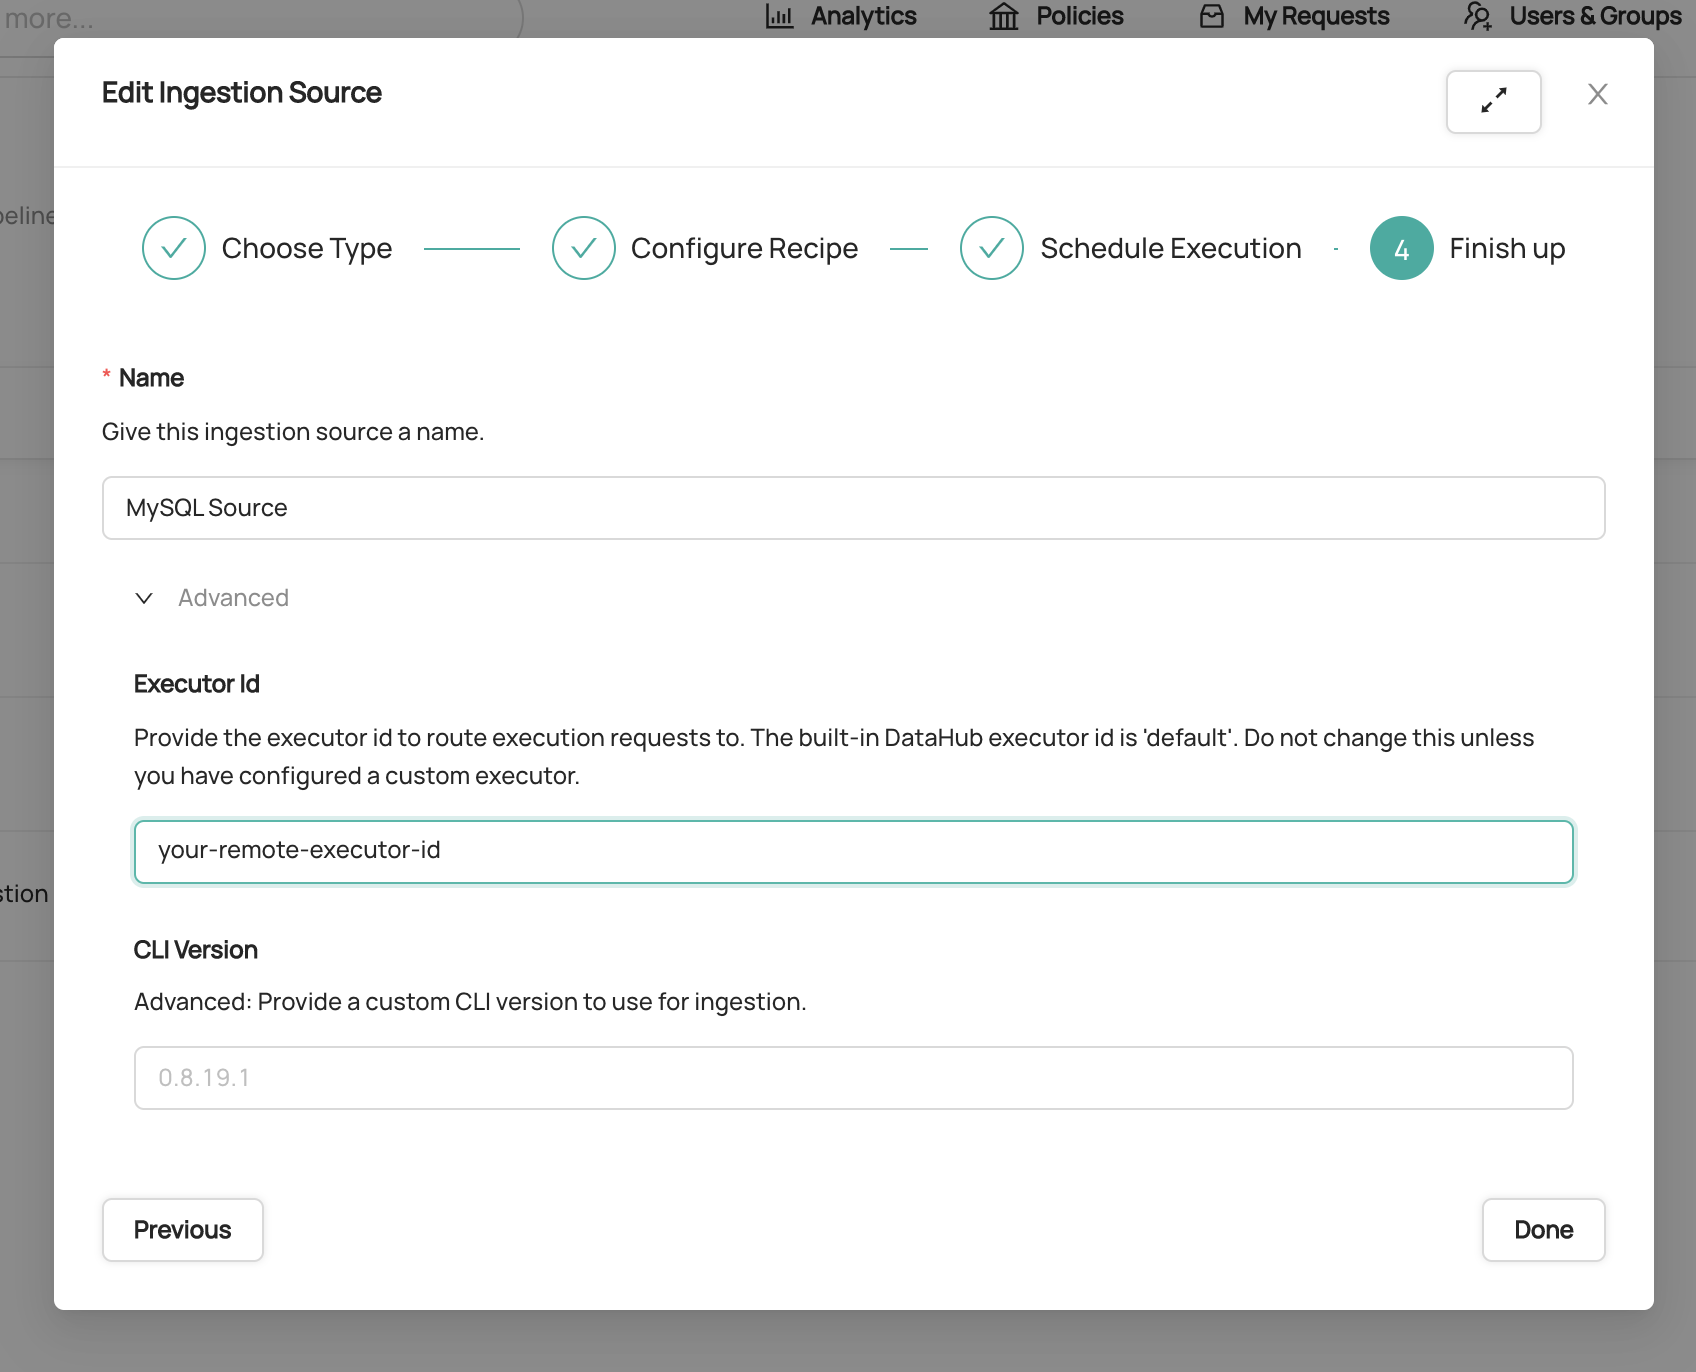Click the Analytics bar chart icon
Screen dimensions: 1696x1372
tap(780, 16)
